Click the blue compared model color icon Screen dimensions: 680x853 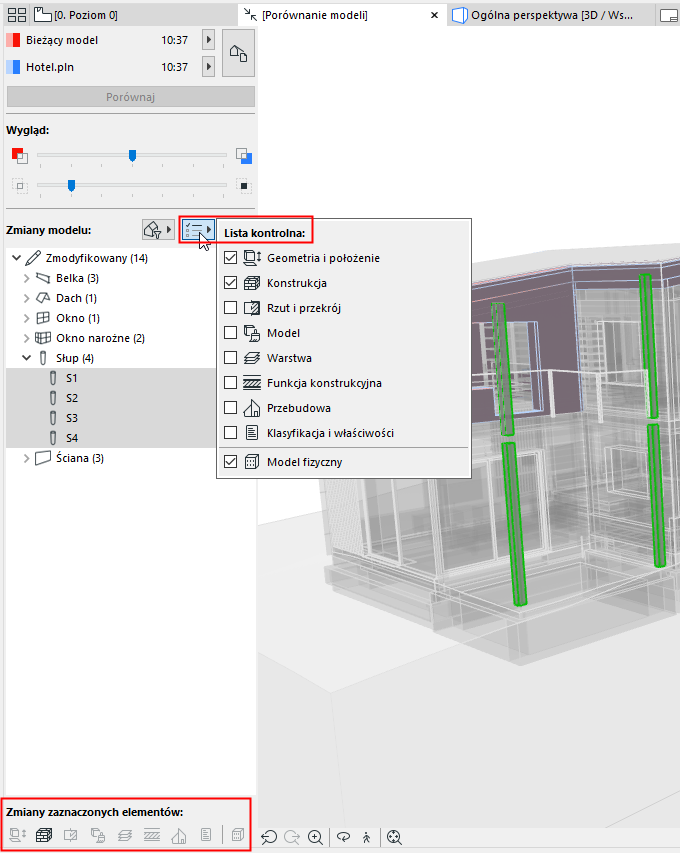point(244,156)
